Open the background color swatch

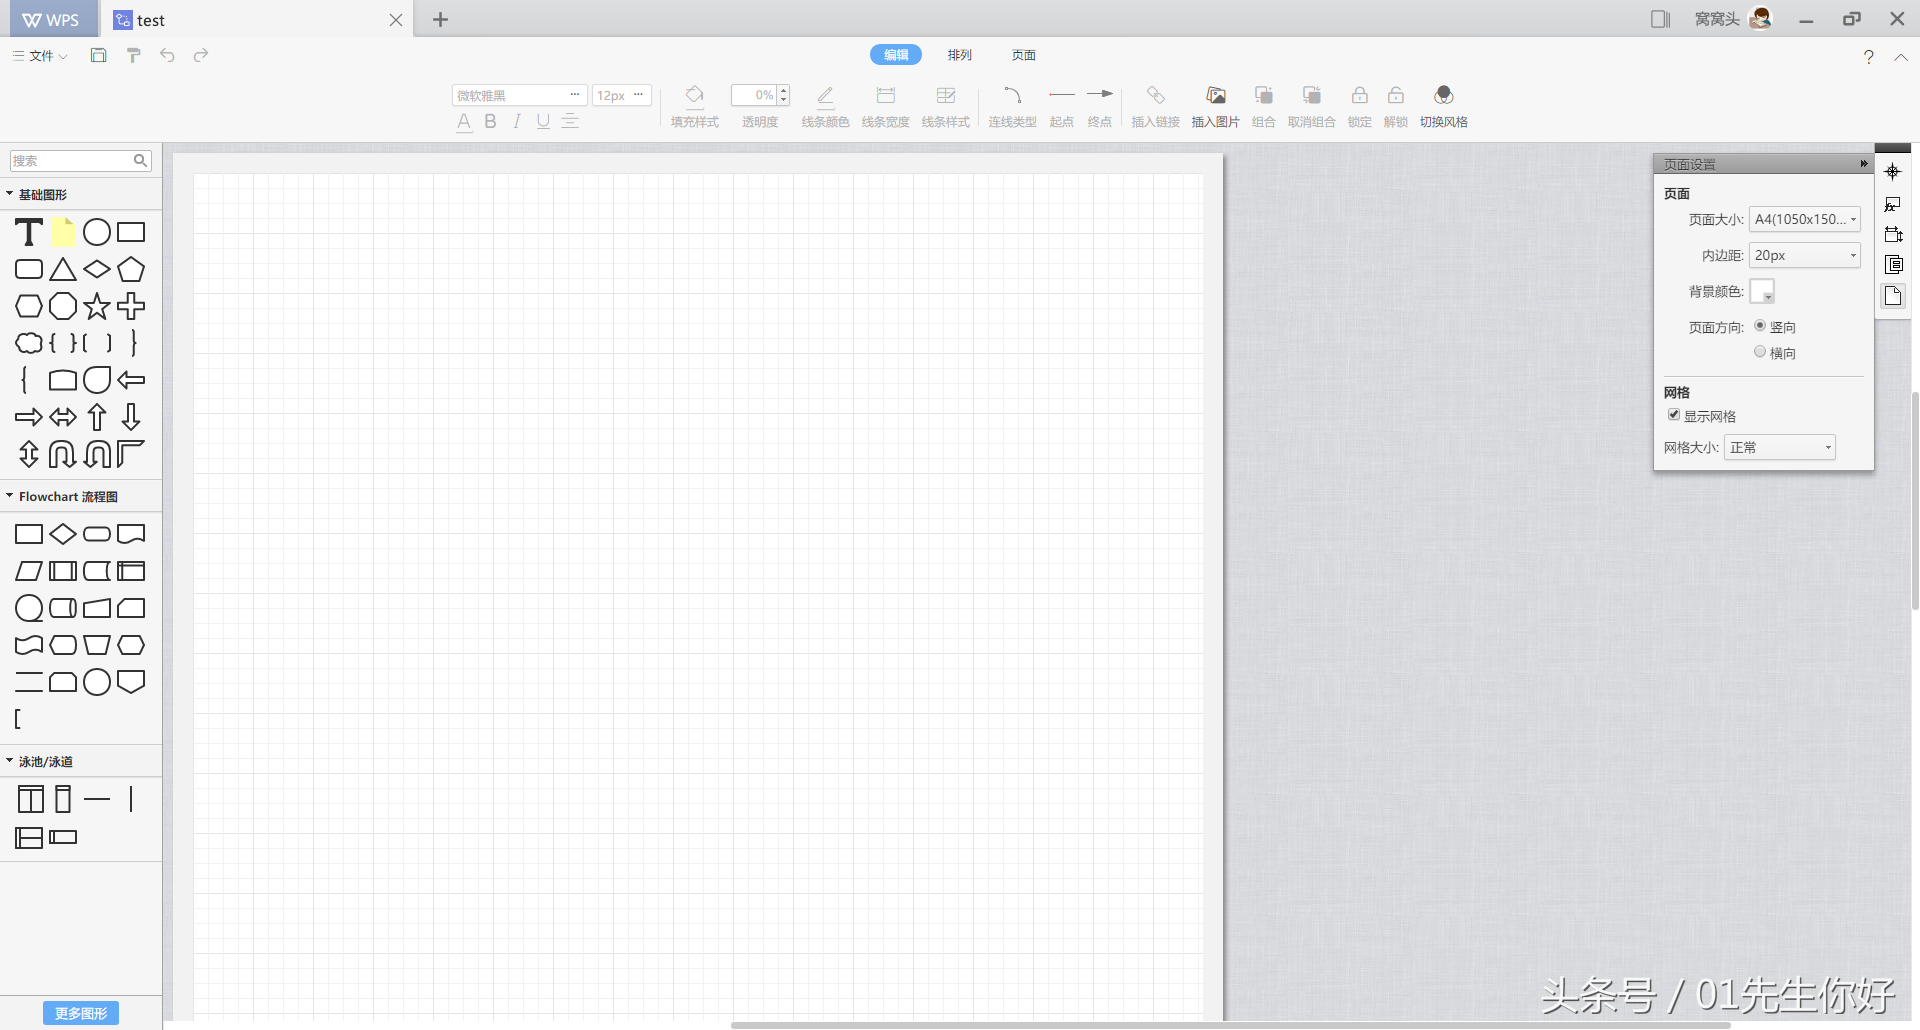tap(1762, 291)
